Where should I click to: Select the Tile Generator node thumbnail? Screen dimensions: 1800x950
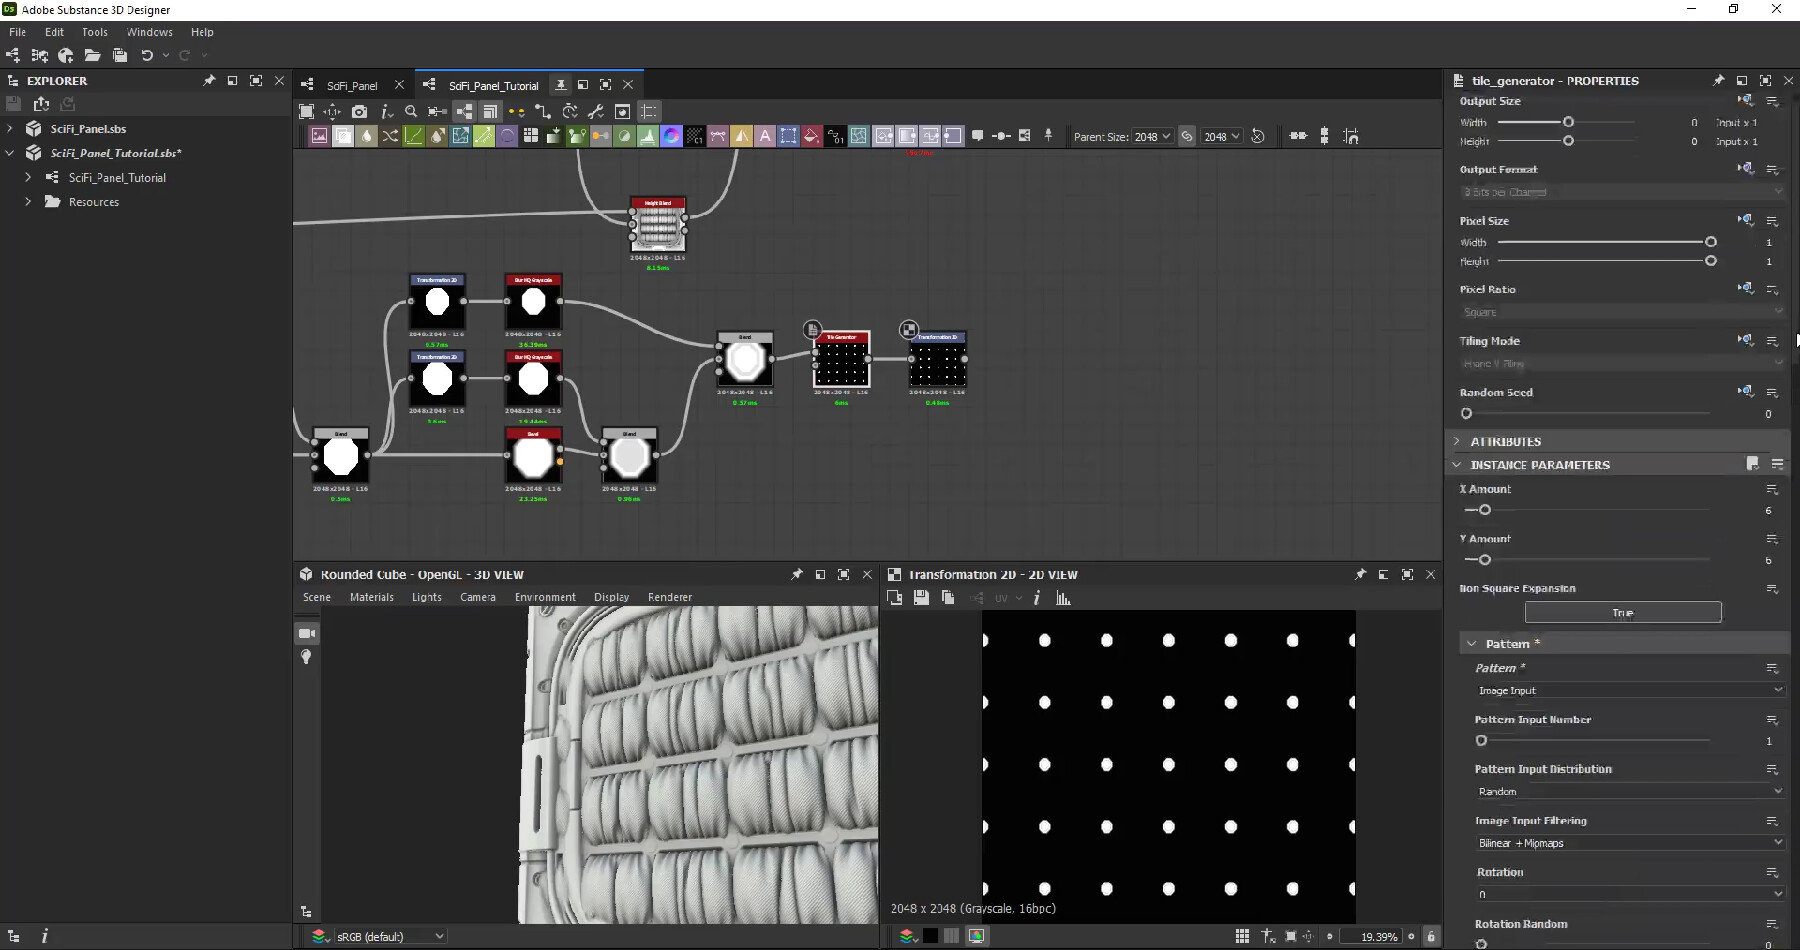(841, 364)
